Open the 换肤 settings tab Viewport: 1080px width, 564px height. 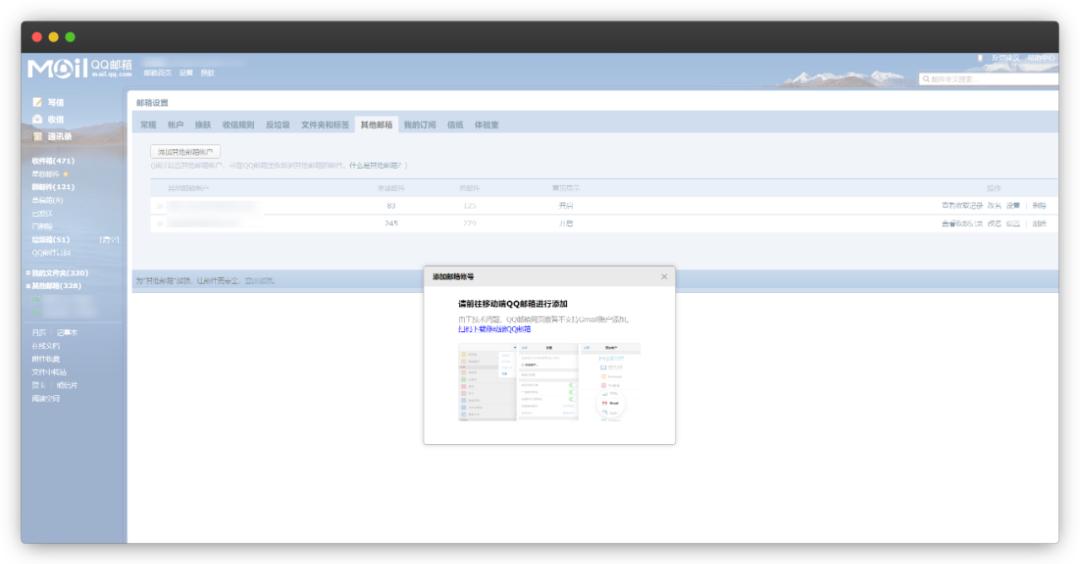coord(202,125)
